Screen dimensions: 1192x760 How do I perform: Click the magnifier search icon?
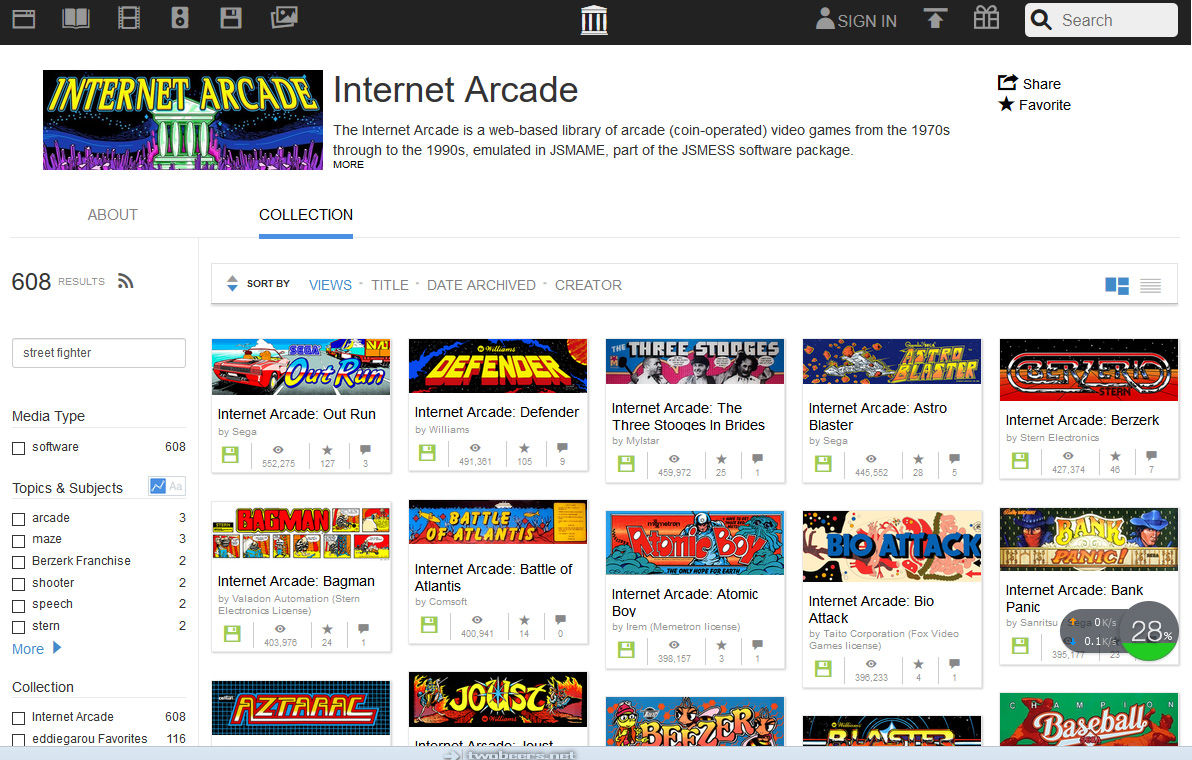[1041, 20]
